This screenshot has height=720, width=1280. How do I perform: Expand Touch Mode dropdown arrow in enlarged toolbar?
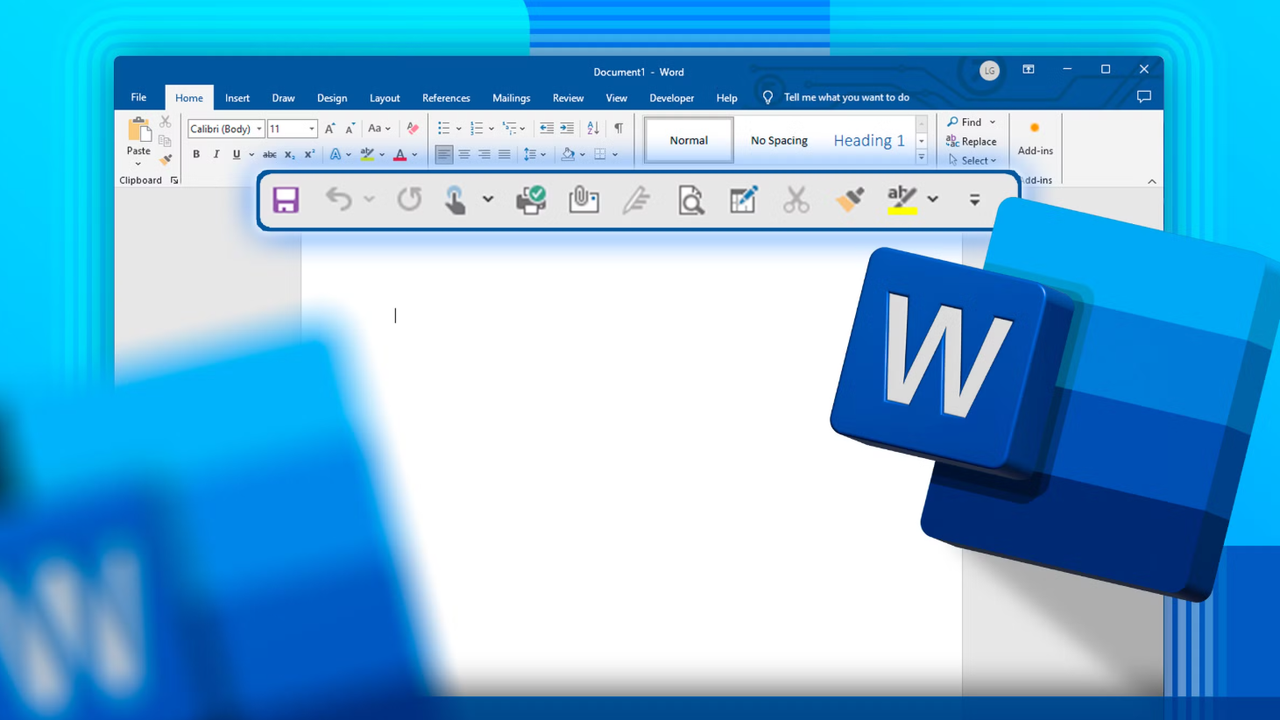point(488,199)
